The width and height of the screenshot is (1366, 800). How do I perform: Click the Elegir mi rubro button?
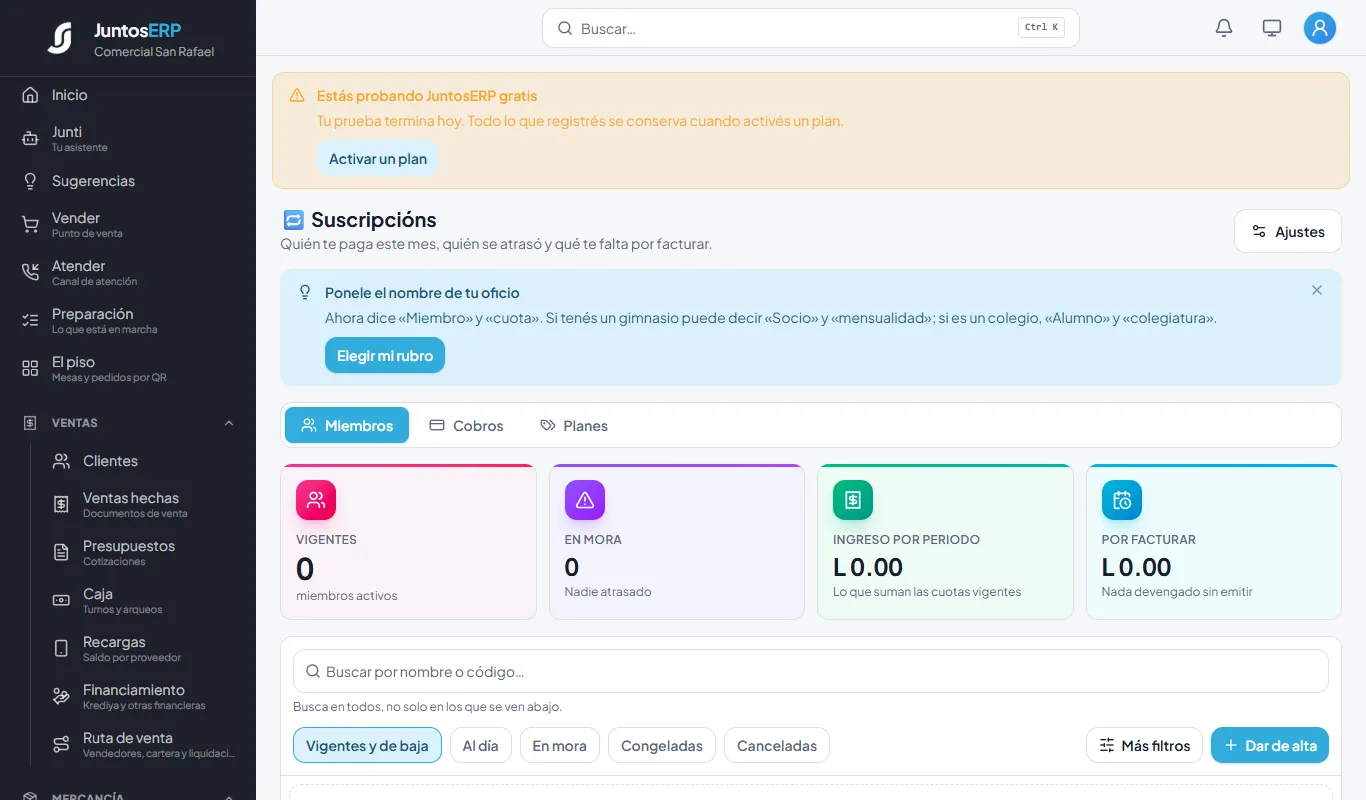[x=385, y=355]
